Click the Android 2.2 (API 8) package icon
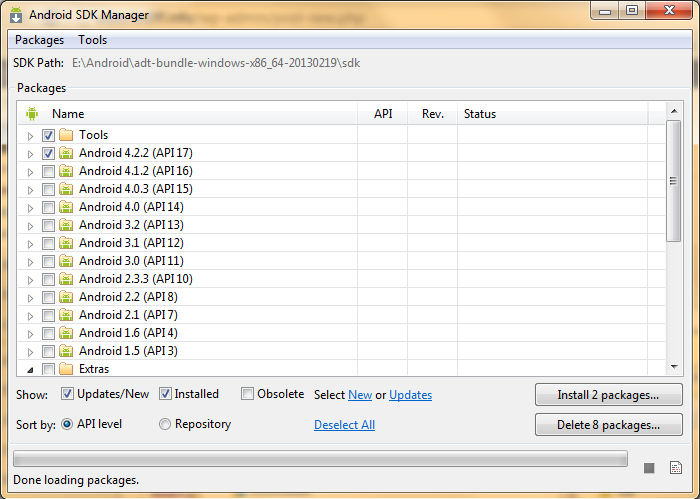The image size is (700, 499). coord(66,297)
